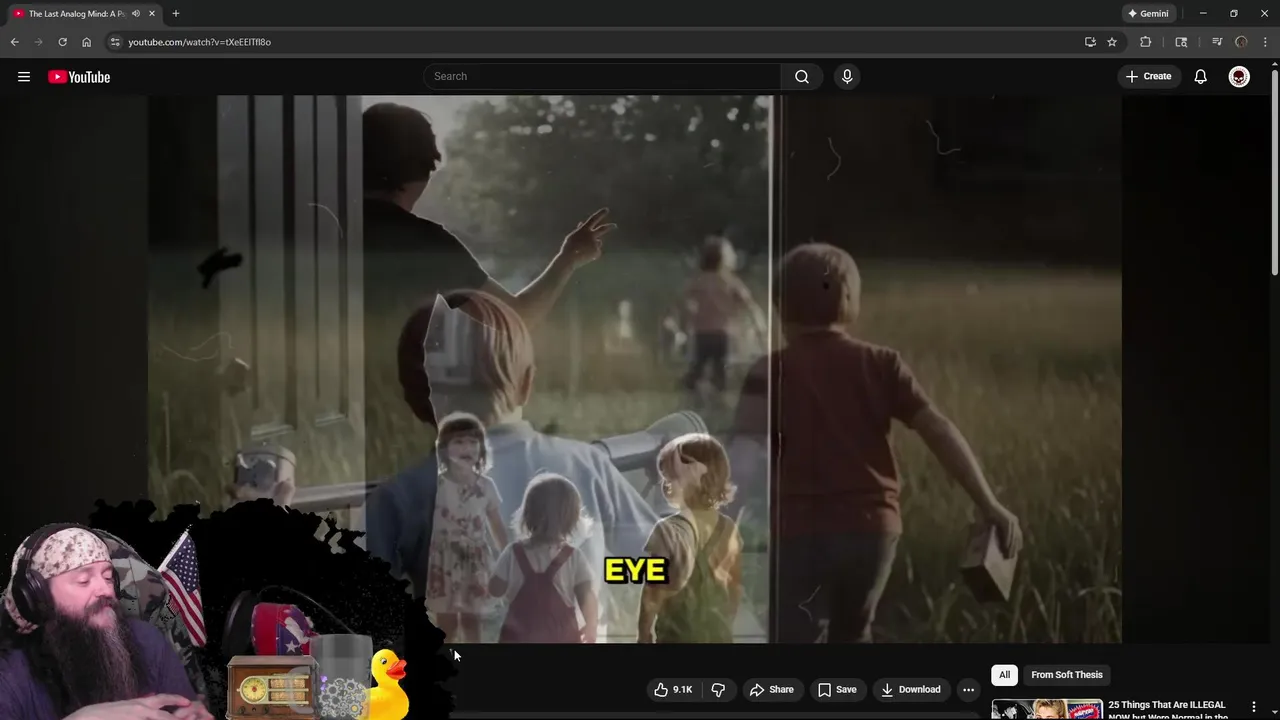
Task: Select the youtube.com address bar URL
Action: 199,42
